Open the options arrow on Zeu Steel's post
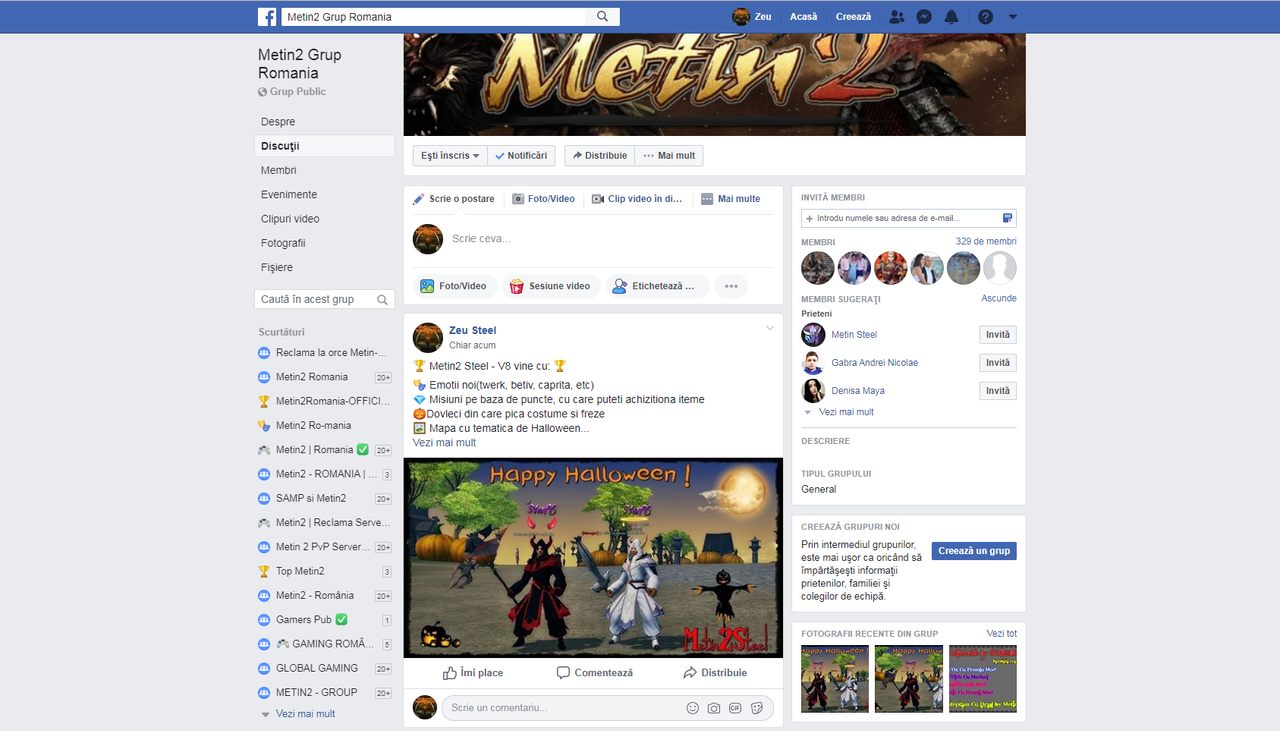Image resolution: width=1280 pixels, height=731 pixels. [770, 327]
